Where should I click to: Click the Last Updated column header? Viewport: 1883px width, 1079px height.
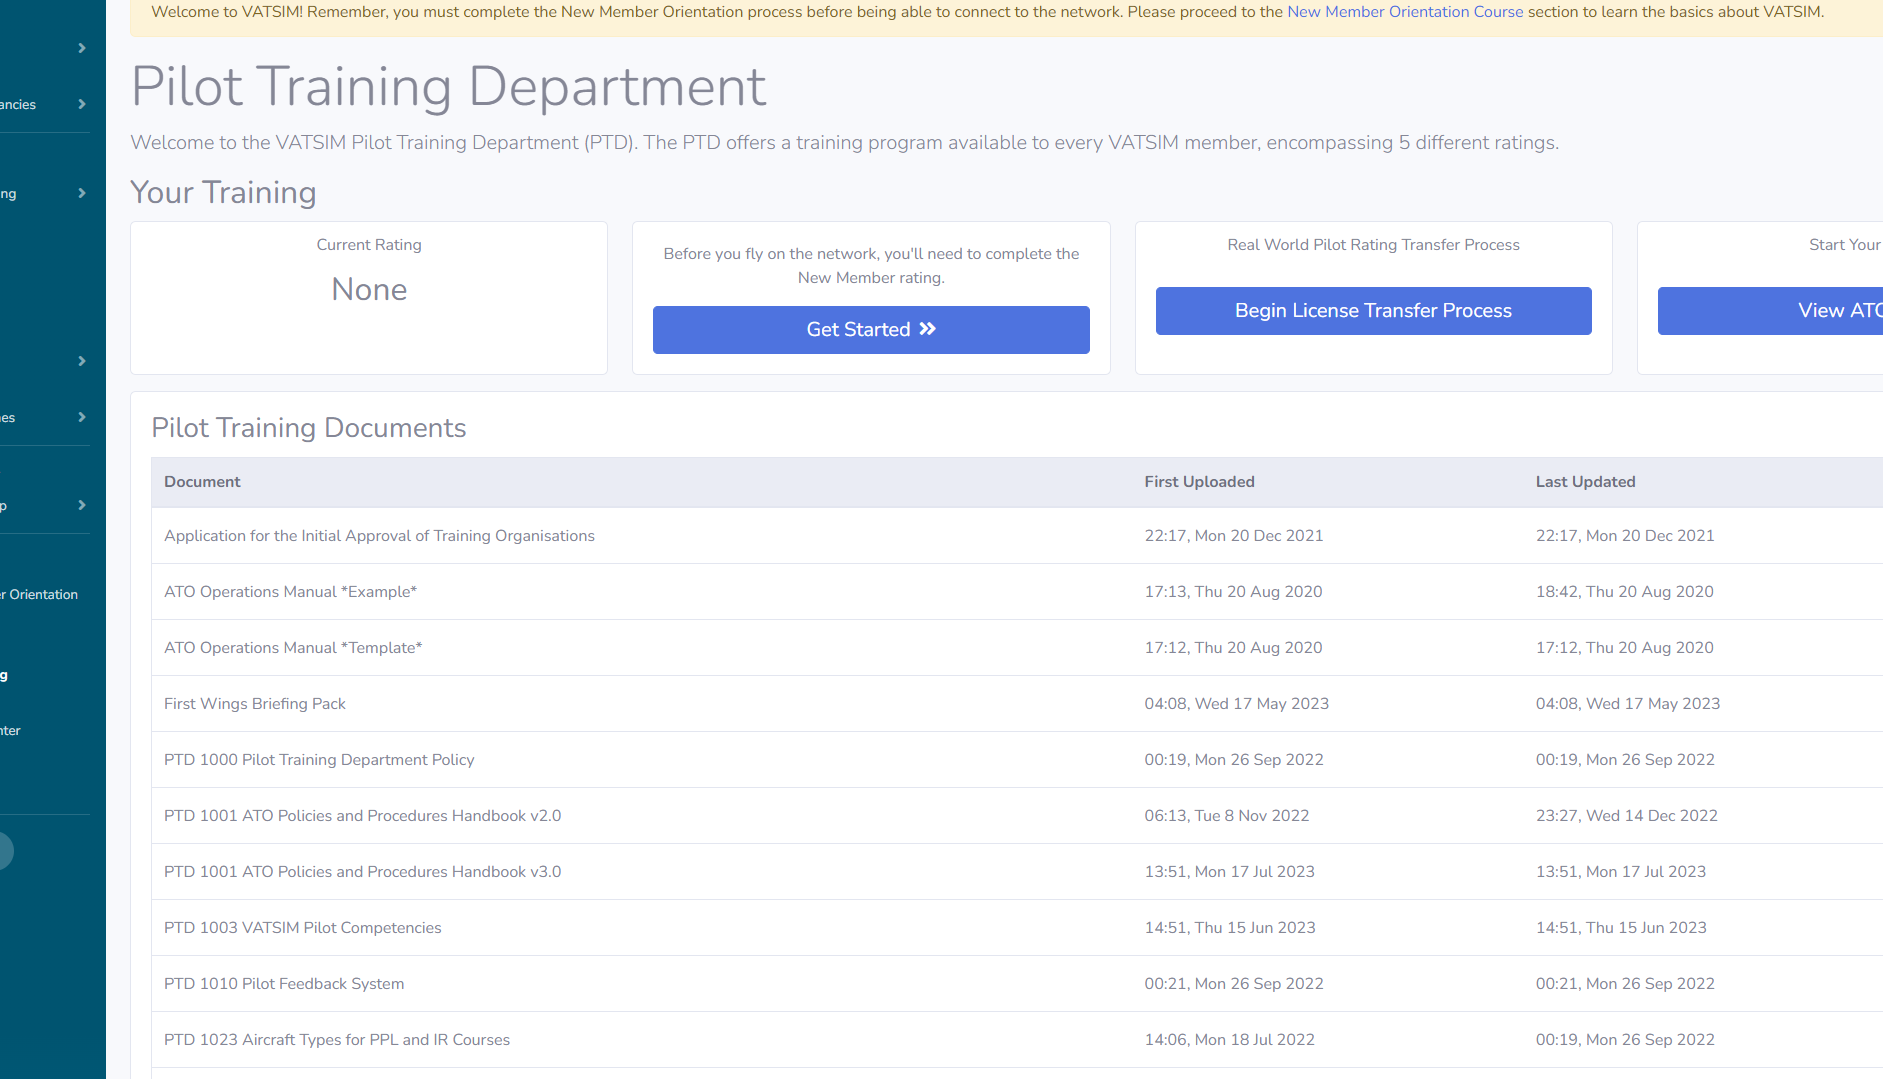pos(1585,481)
